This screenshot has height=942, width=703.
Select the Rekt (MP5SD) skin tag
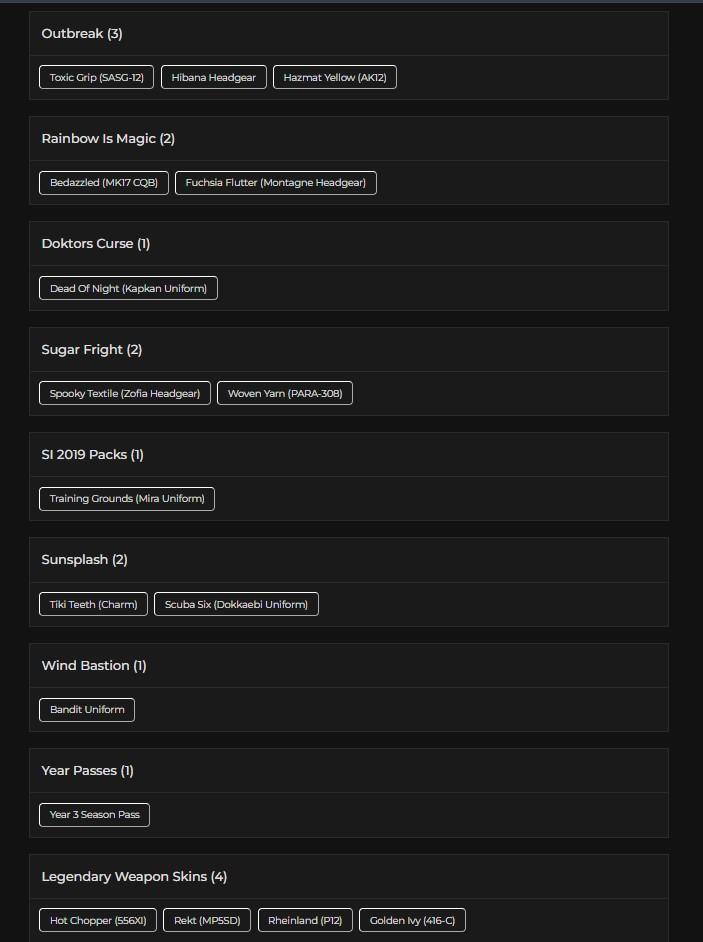pyautogui.click(x=207, y=920)
